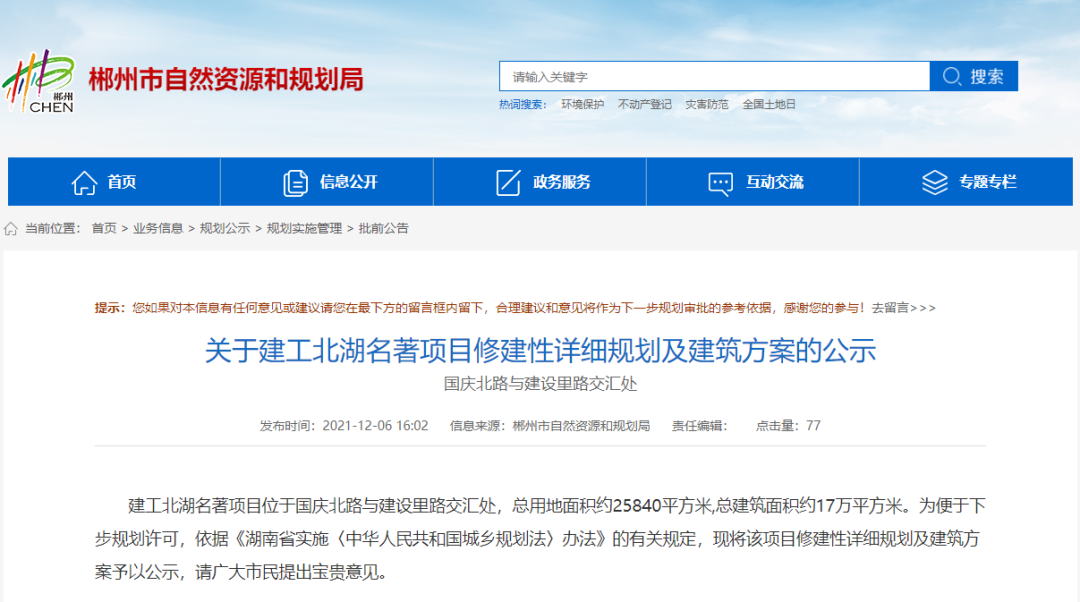Click the 环境保护 hot search keyword
Viewport: 1080px width, 602px height.
(586, 104)
